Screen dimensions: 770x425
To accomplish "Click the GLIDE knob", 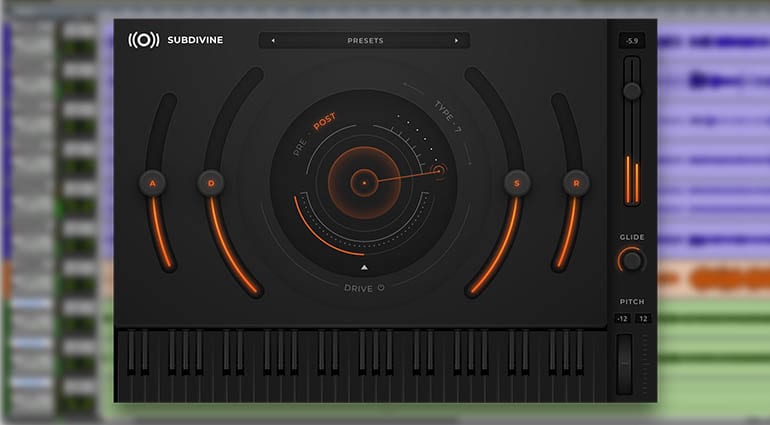I will tap(632, 260).
